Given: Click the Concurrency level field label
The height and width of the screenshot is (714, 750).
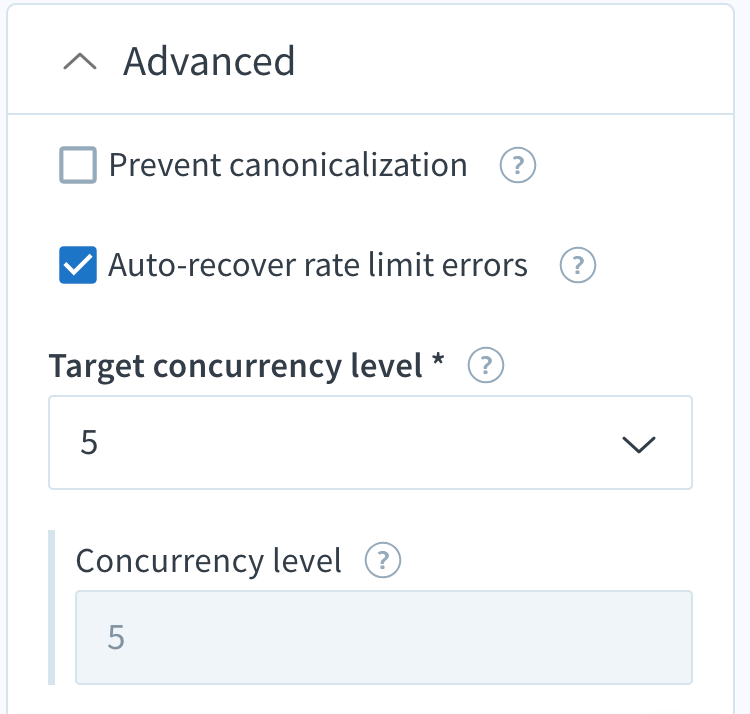Looking at the screenshot, I should click(x=209, y=561).
